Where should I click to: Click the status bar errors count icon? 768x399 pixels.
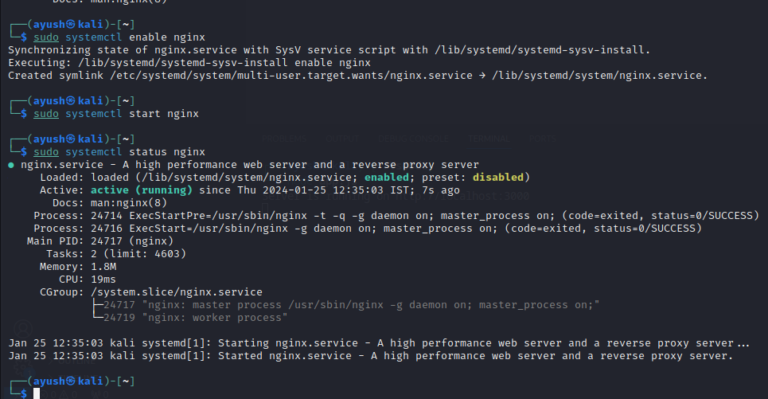tap(45, 394)
